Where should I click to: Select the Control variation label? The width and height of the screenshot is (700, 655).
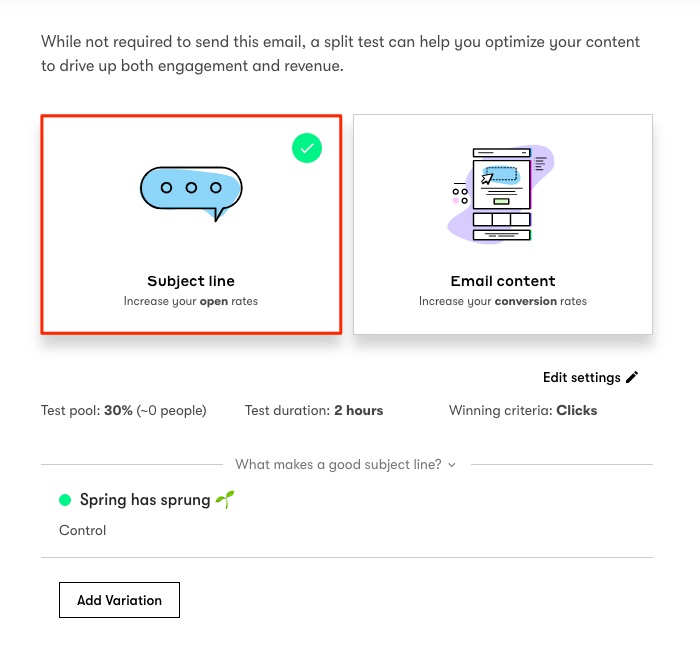click(83, 530)
